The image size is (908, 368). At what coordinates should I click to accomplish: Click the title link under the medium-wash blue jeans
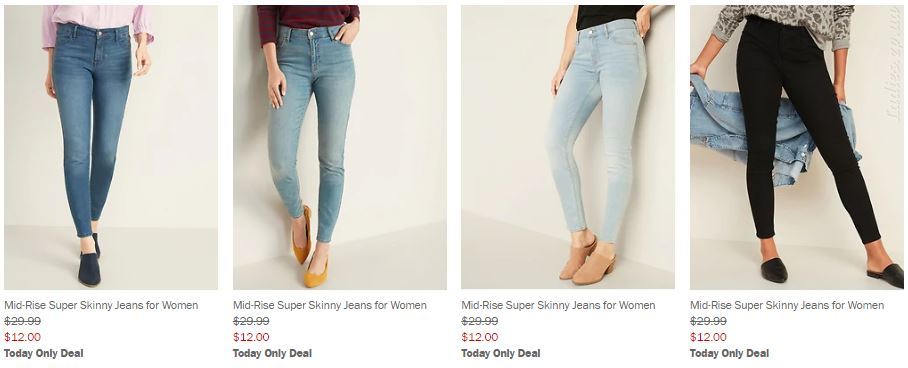101,305
